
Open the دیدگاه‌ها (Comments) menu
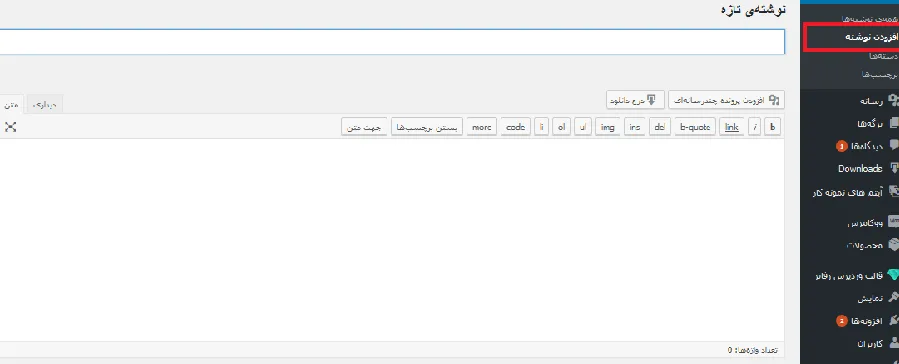(867, 146)
